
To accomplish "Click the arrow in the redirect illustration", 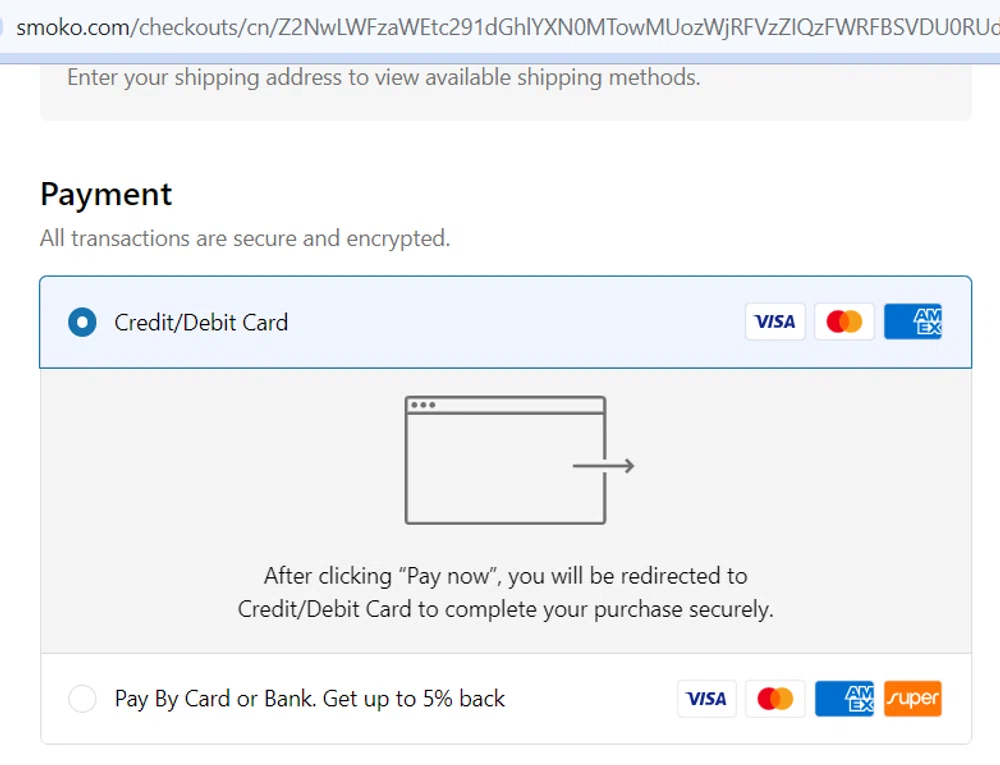I will tap(603, 465).
